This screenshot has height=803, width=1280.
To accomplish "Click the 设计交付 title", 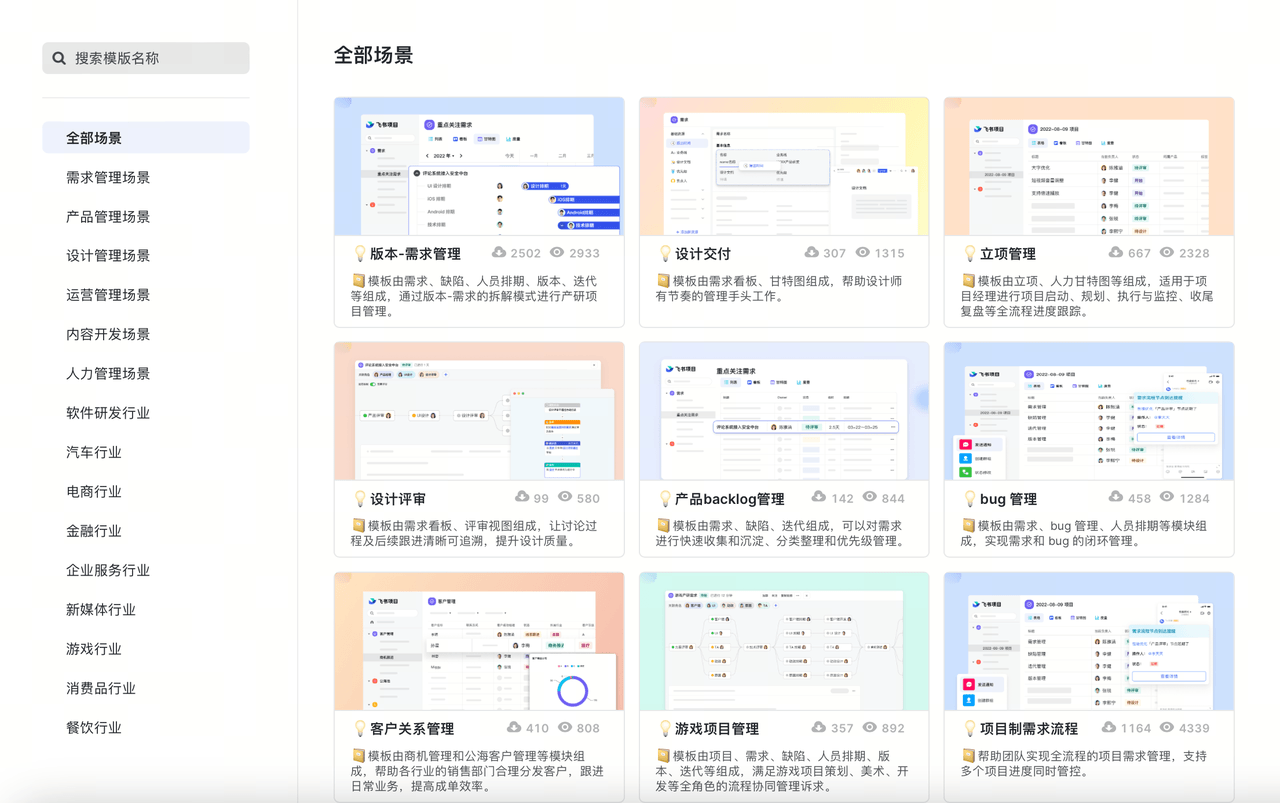I will pyautogui.click(x=703, y=254).
